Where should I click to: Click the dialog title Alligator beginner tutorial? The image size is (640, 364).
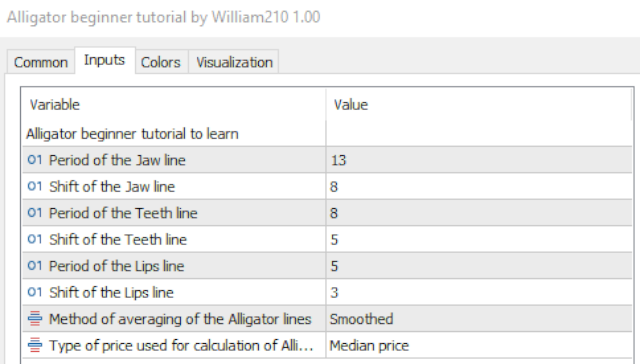[163, 17]
